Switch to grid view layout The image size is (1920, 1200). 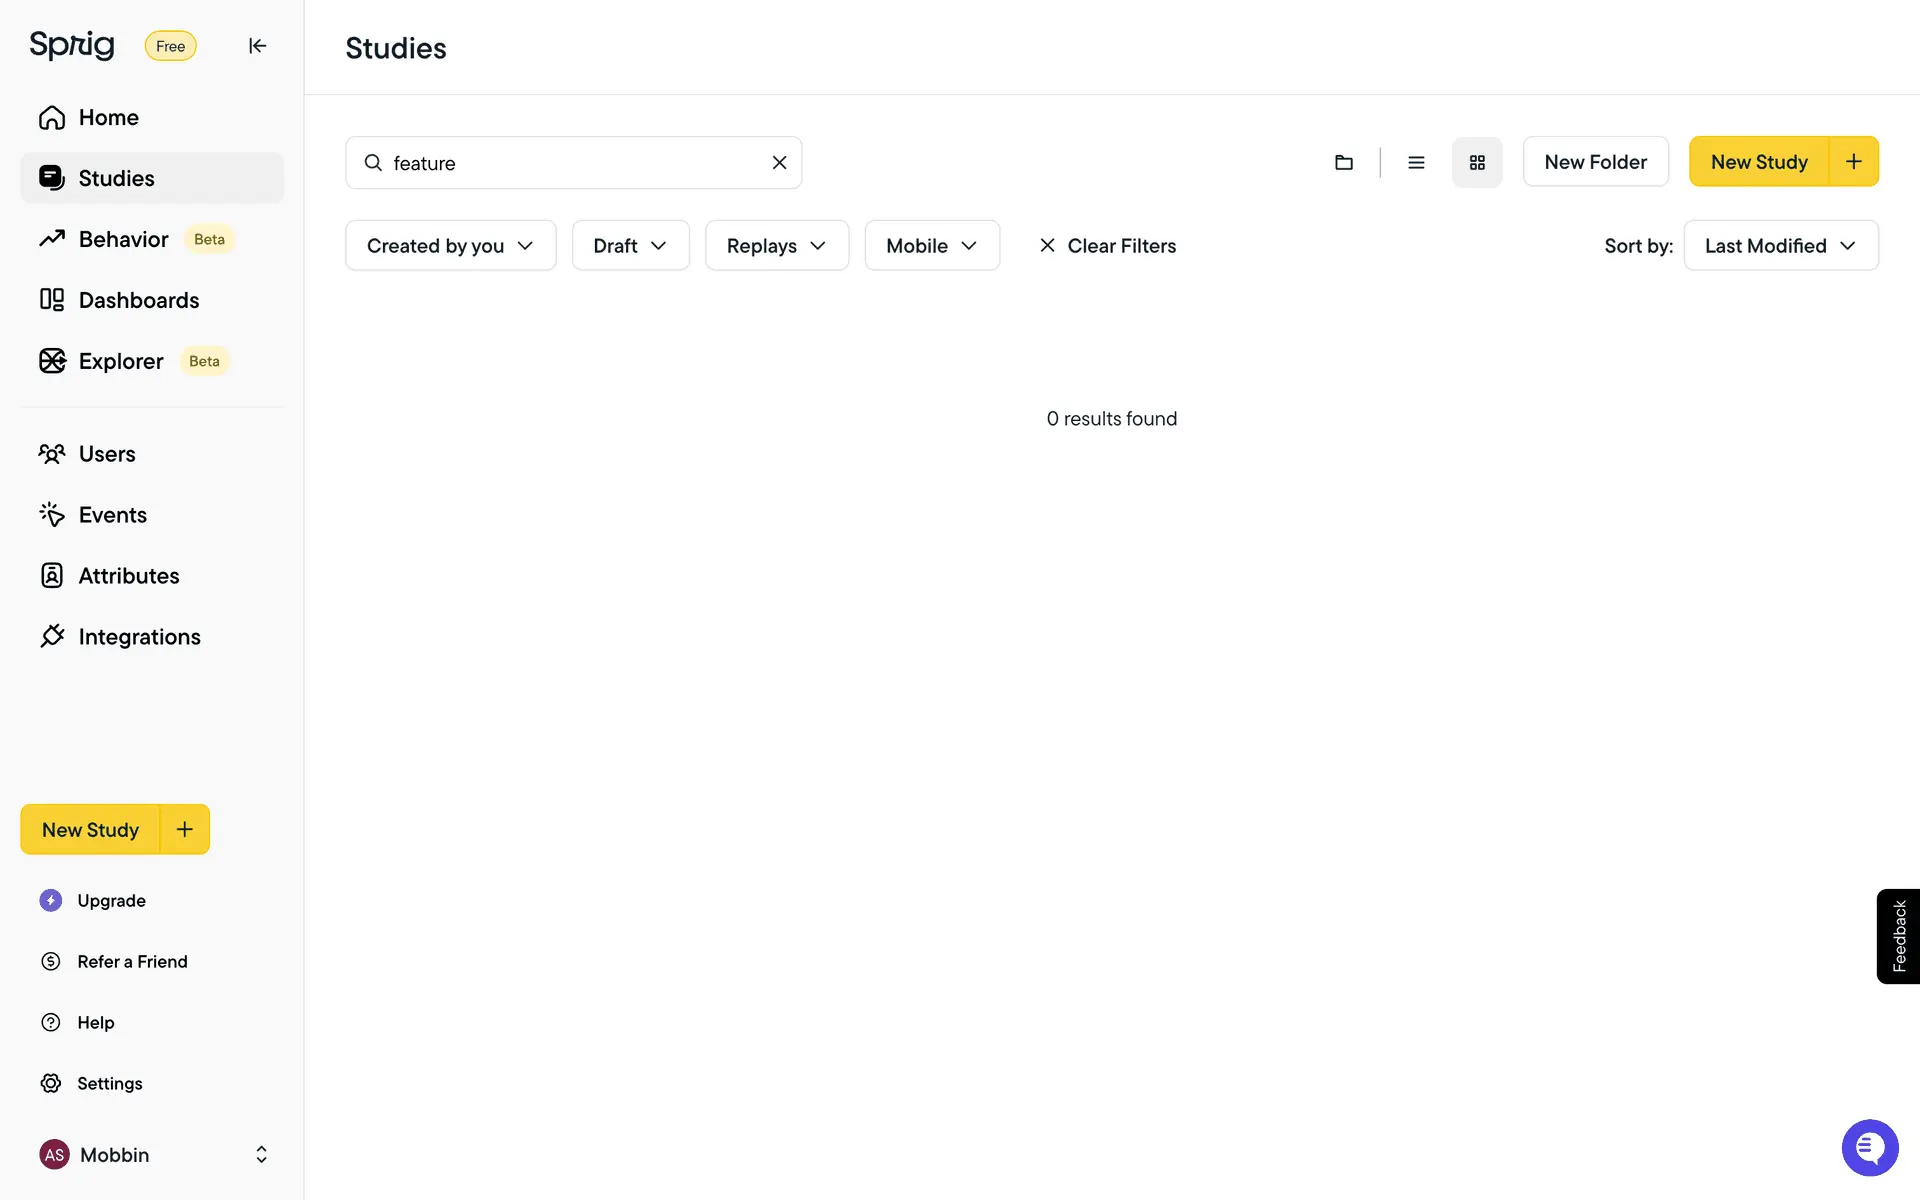click(1477, 162)
